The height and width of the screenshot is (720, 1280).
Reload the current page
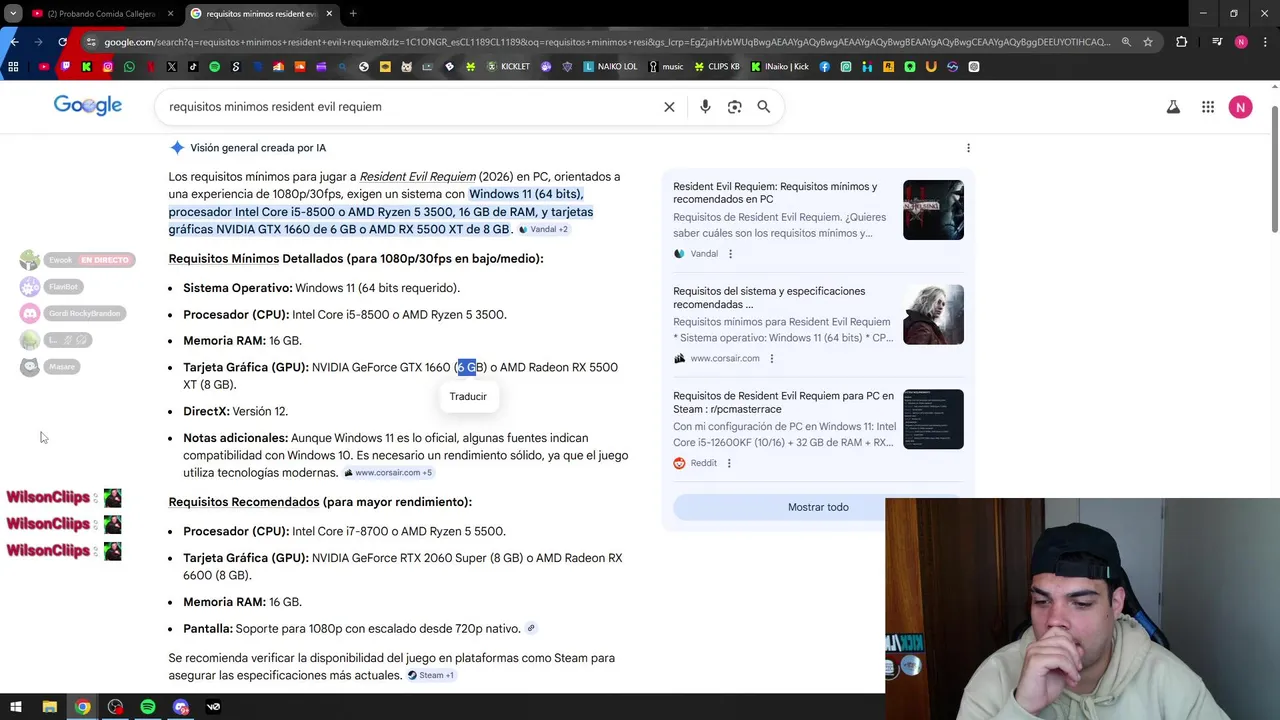62,42
